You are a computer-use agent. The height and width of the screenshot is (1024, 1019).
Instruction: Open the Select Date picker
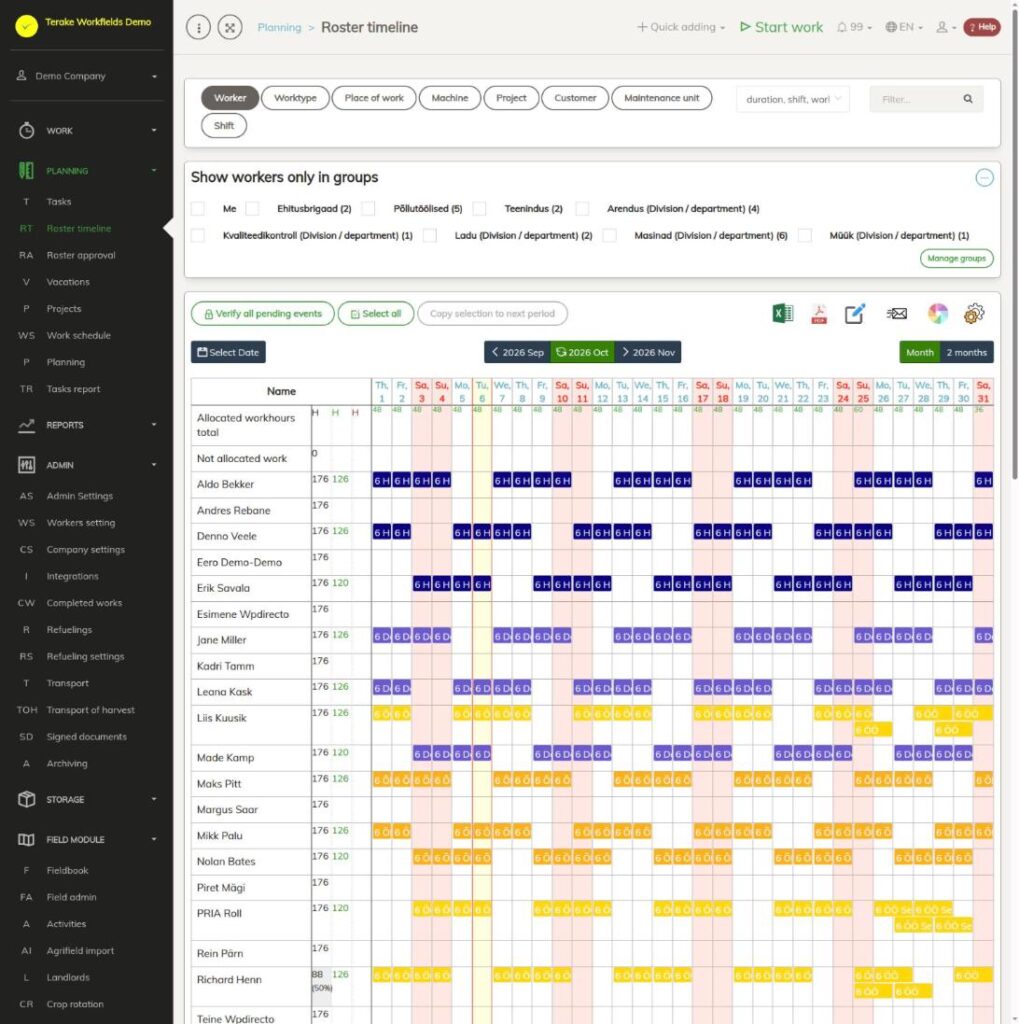coord(228,353)
